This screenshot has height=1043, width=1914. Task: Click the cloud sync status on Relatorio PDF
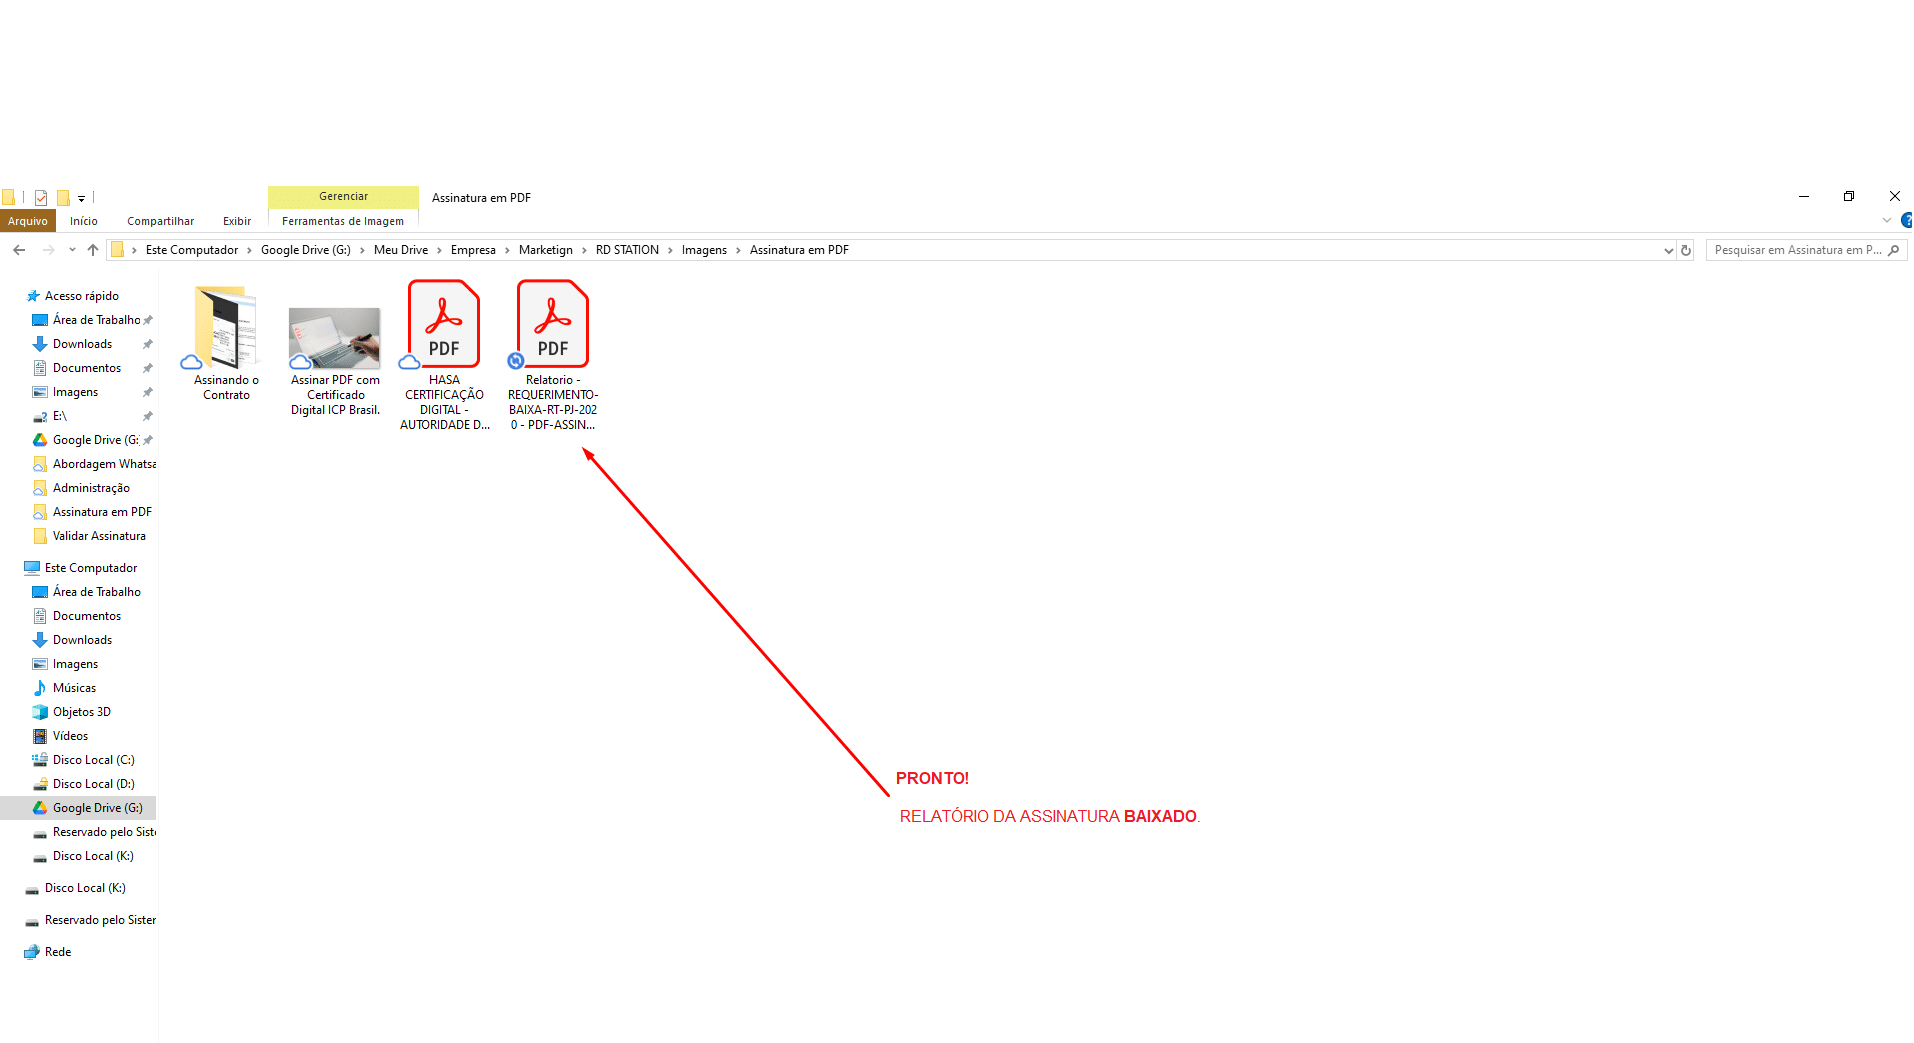[516, 361]
